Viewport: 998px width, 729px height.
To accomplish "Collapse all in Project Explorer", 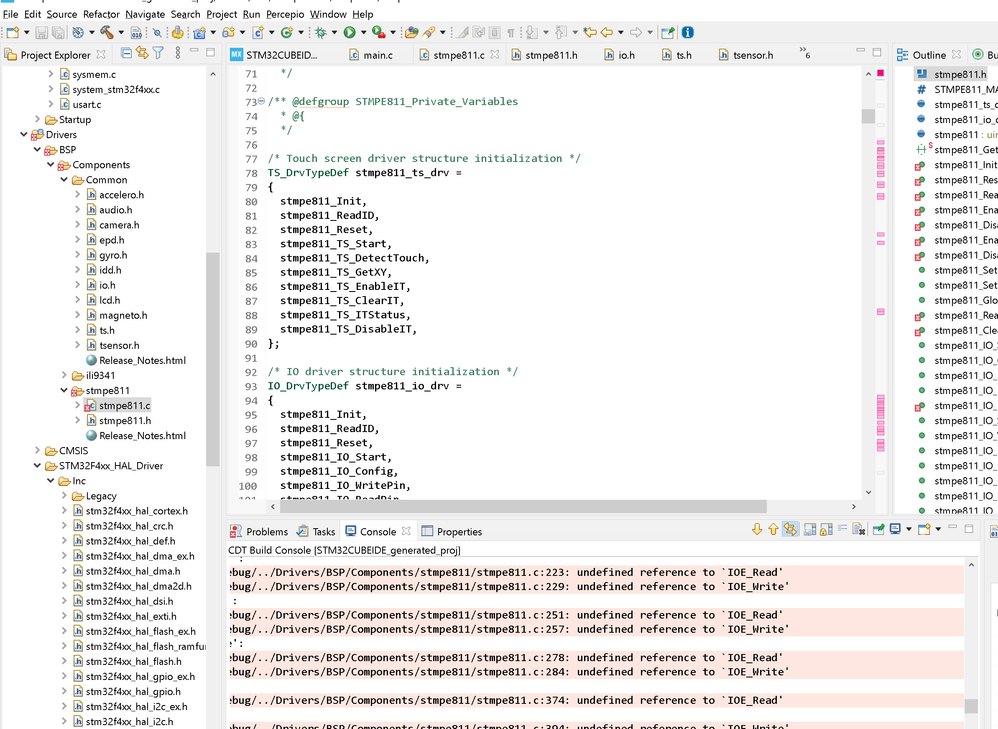I will (x=127, y=54).
